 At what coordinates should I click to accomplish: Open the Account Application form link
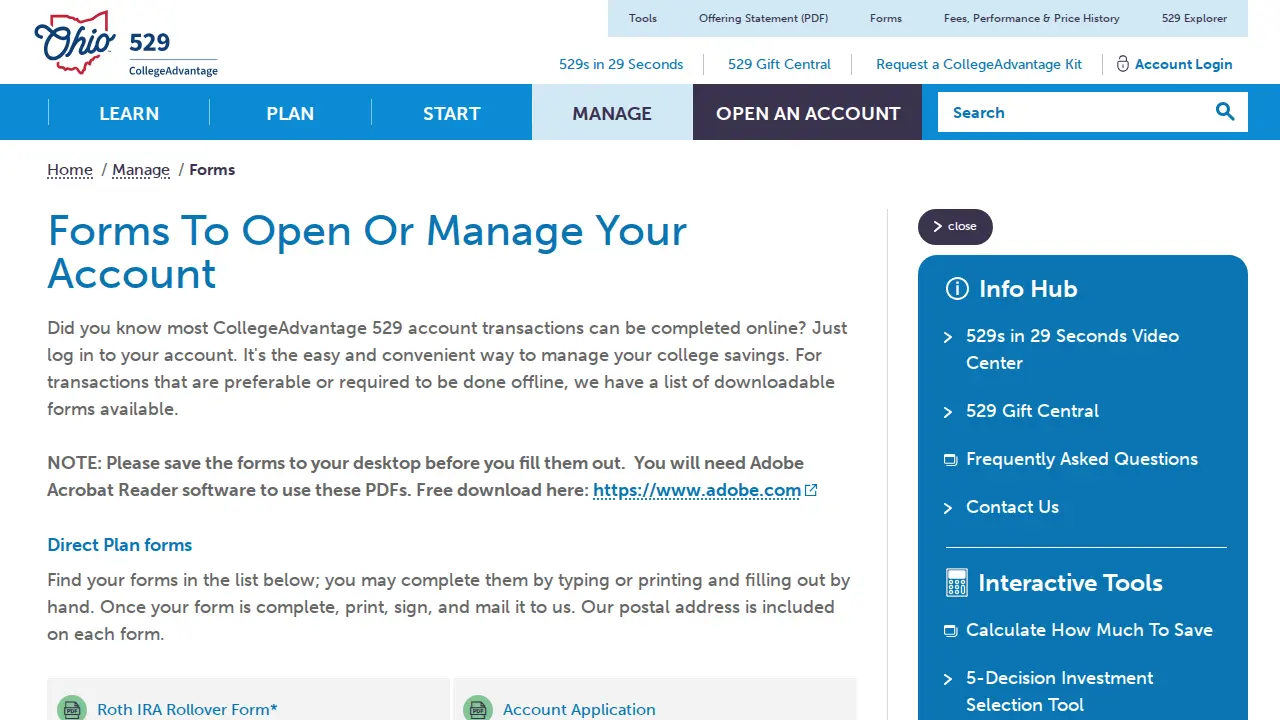pyautogui.click(x=579, y=709)
